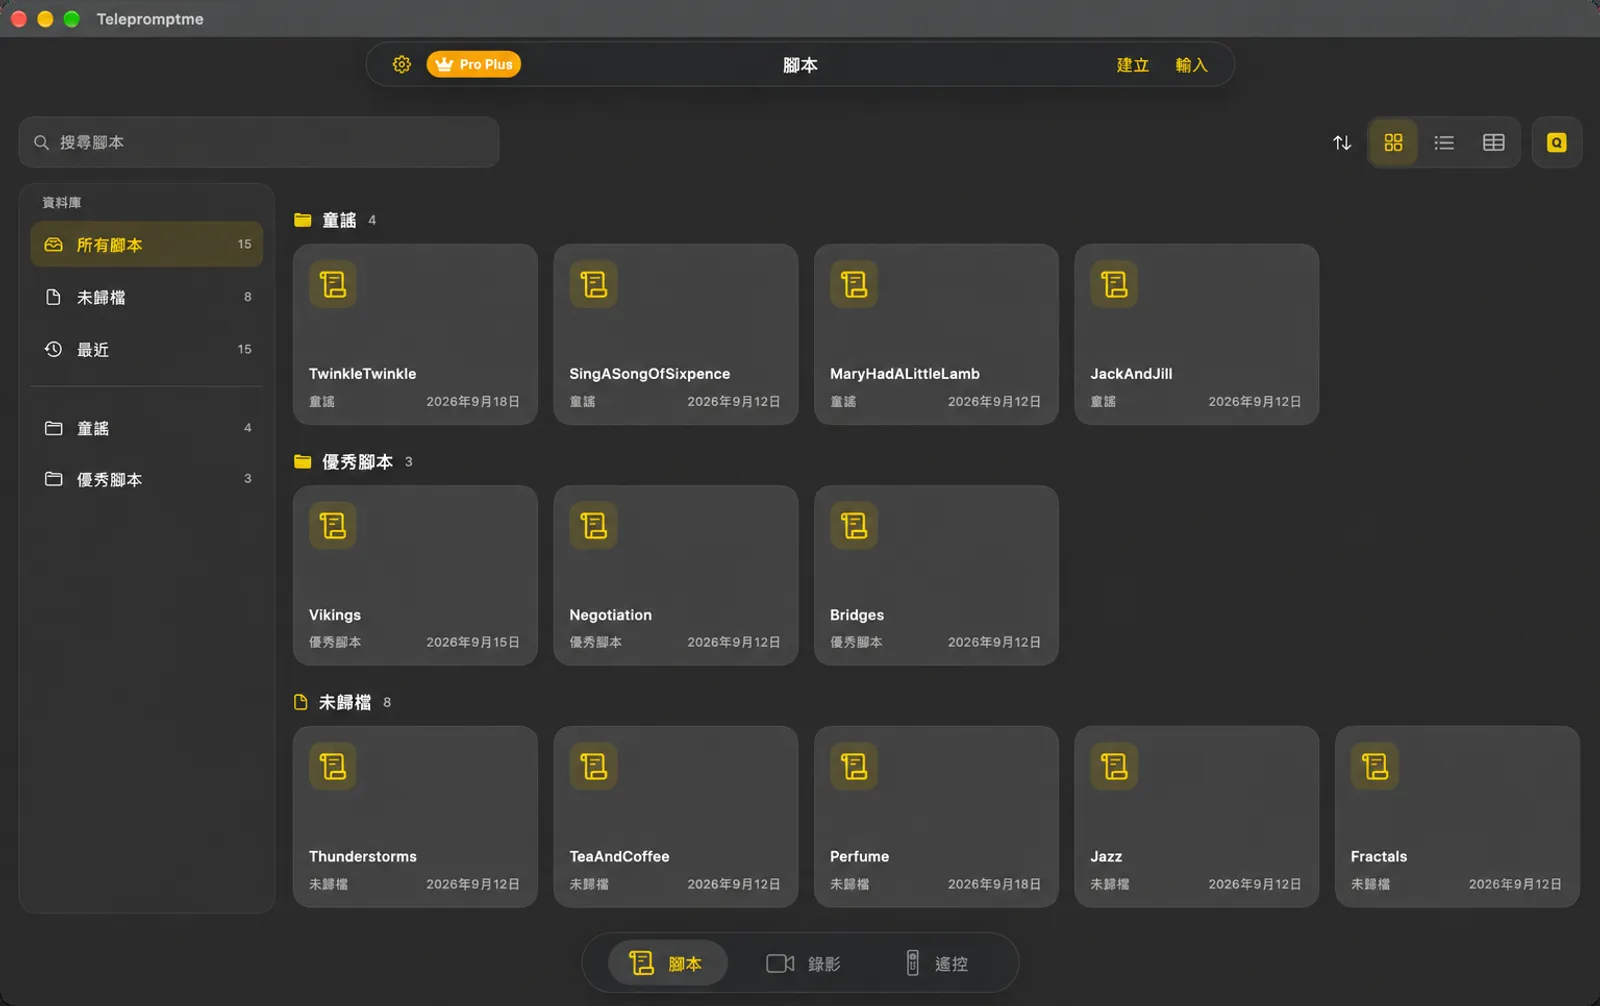Image resolution: width=1600 pixels, height=1006 pixels.
Task: Click script icon on Perfume card
Action: [854, 766]
